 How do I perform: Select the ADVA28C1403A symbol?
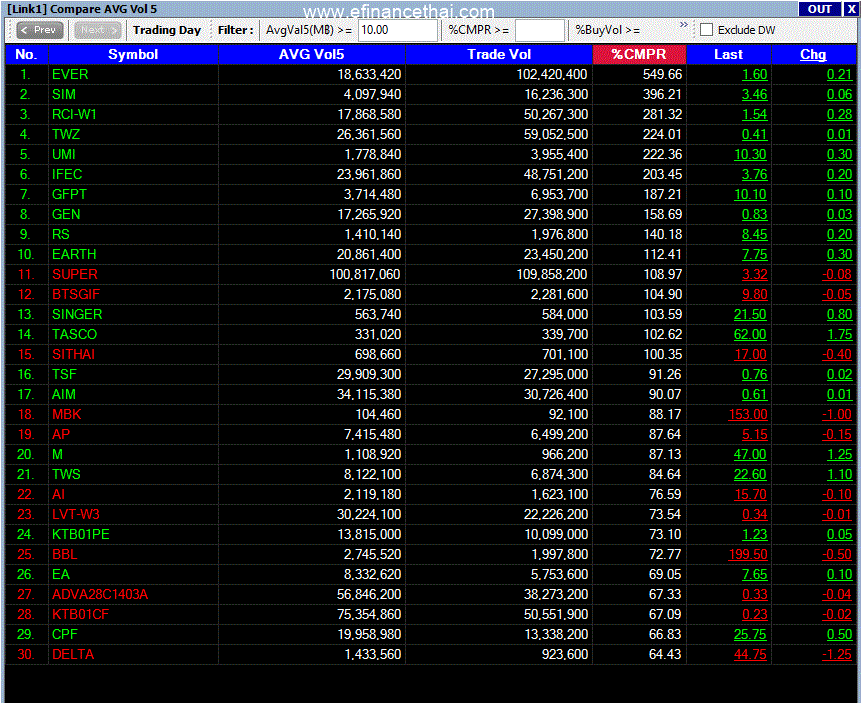click(x=100, y=594)
